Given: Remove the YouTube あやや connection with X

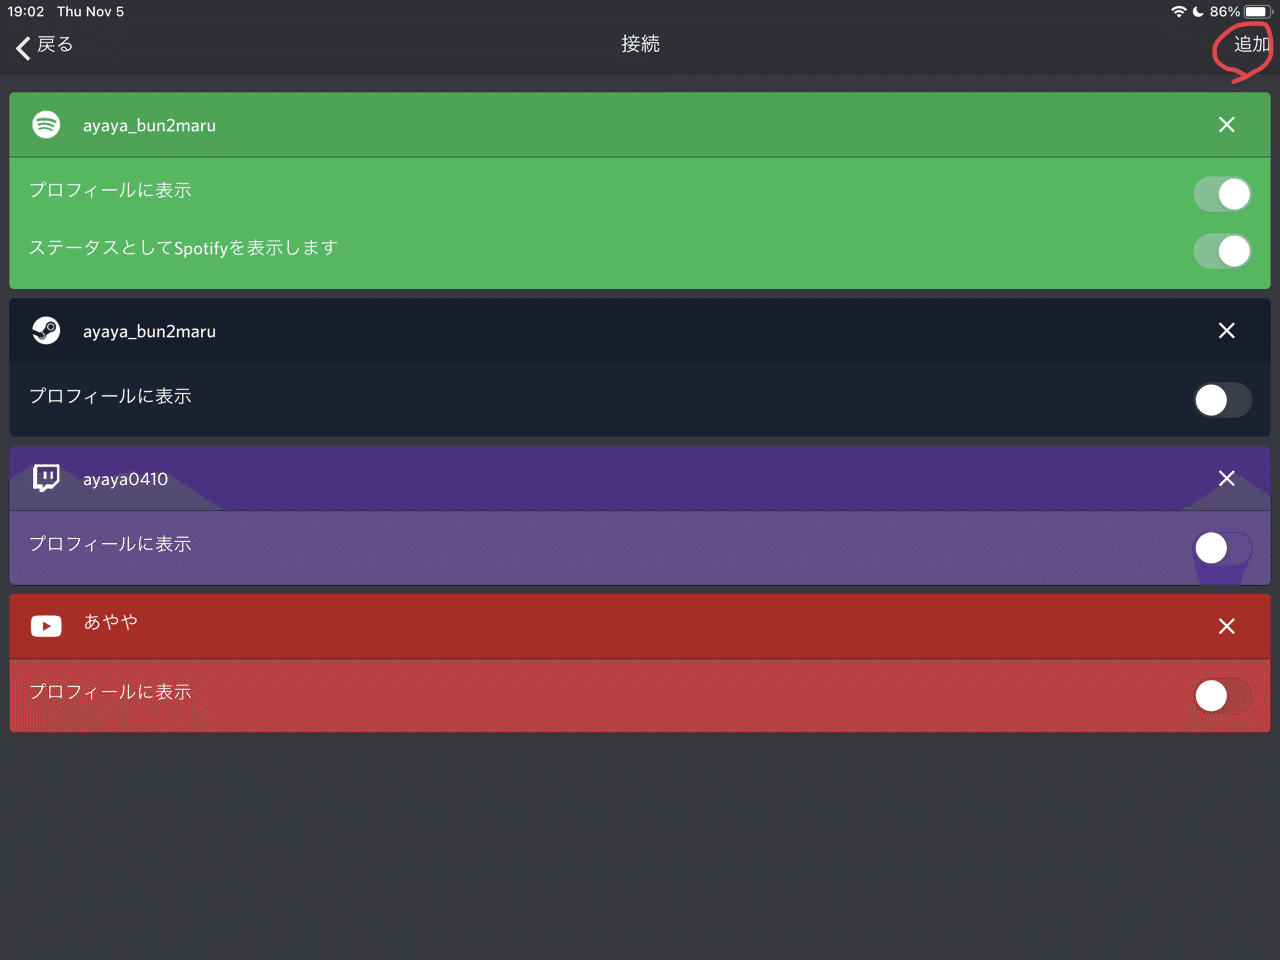Looking at the screenshot, I should (x=1227, y=627).
